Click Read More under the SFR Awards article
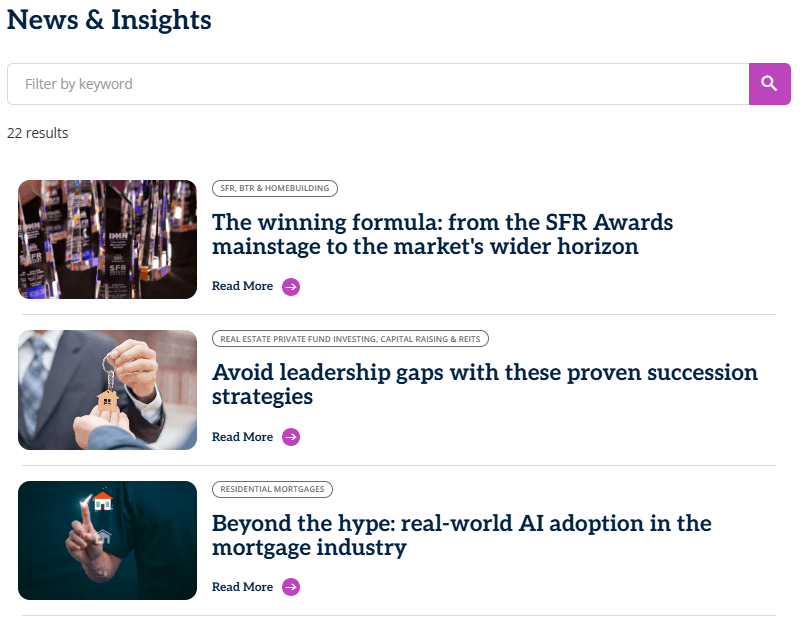The height and width of the screenshot is (620, 805). (242, 287)
